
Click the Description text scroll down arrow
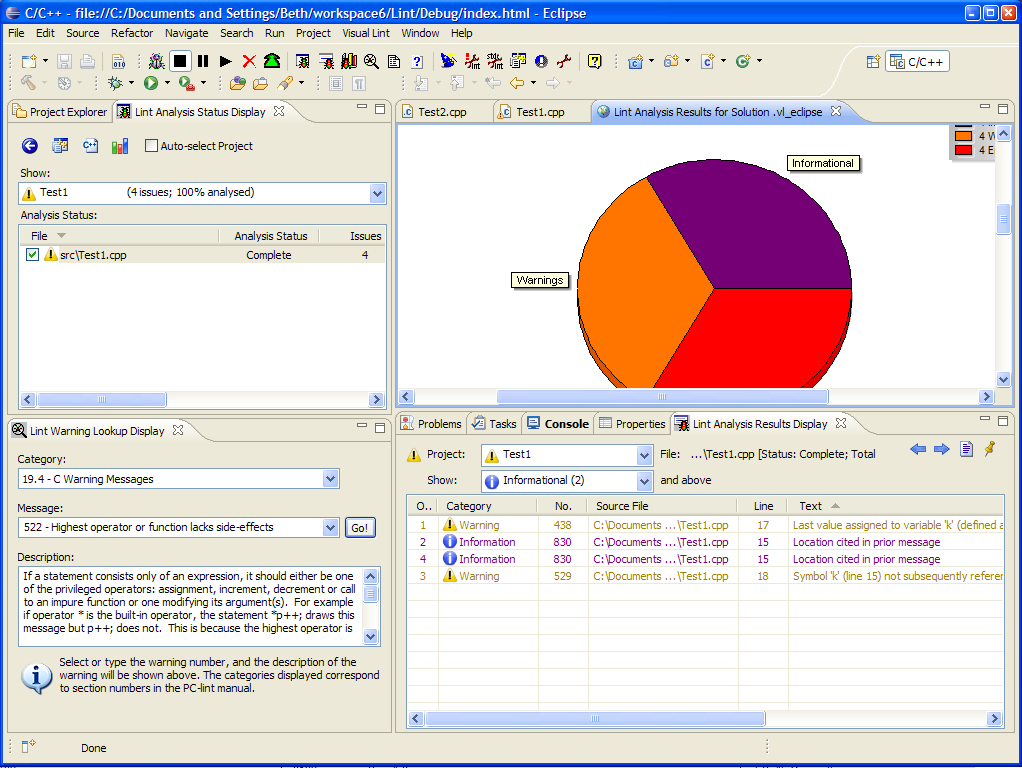coord(370,637)
